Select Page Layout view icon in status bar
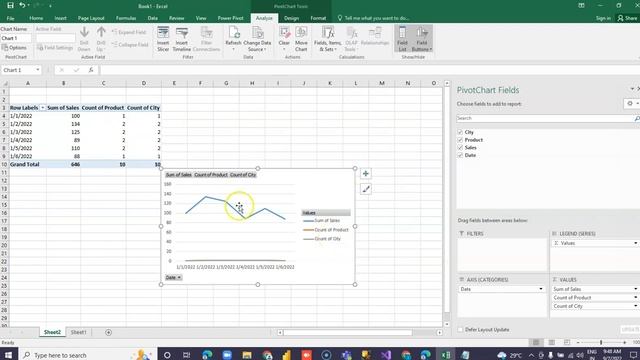 (x=551, y=342)
